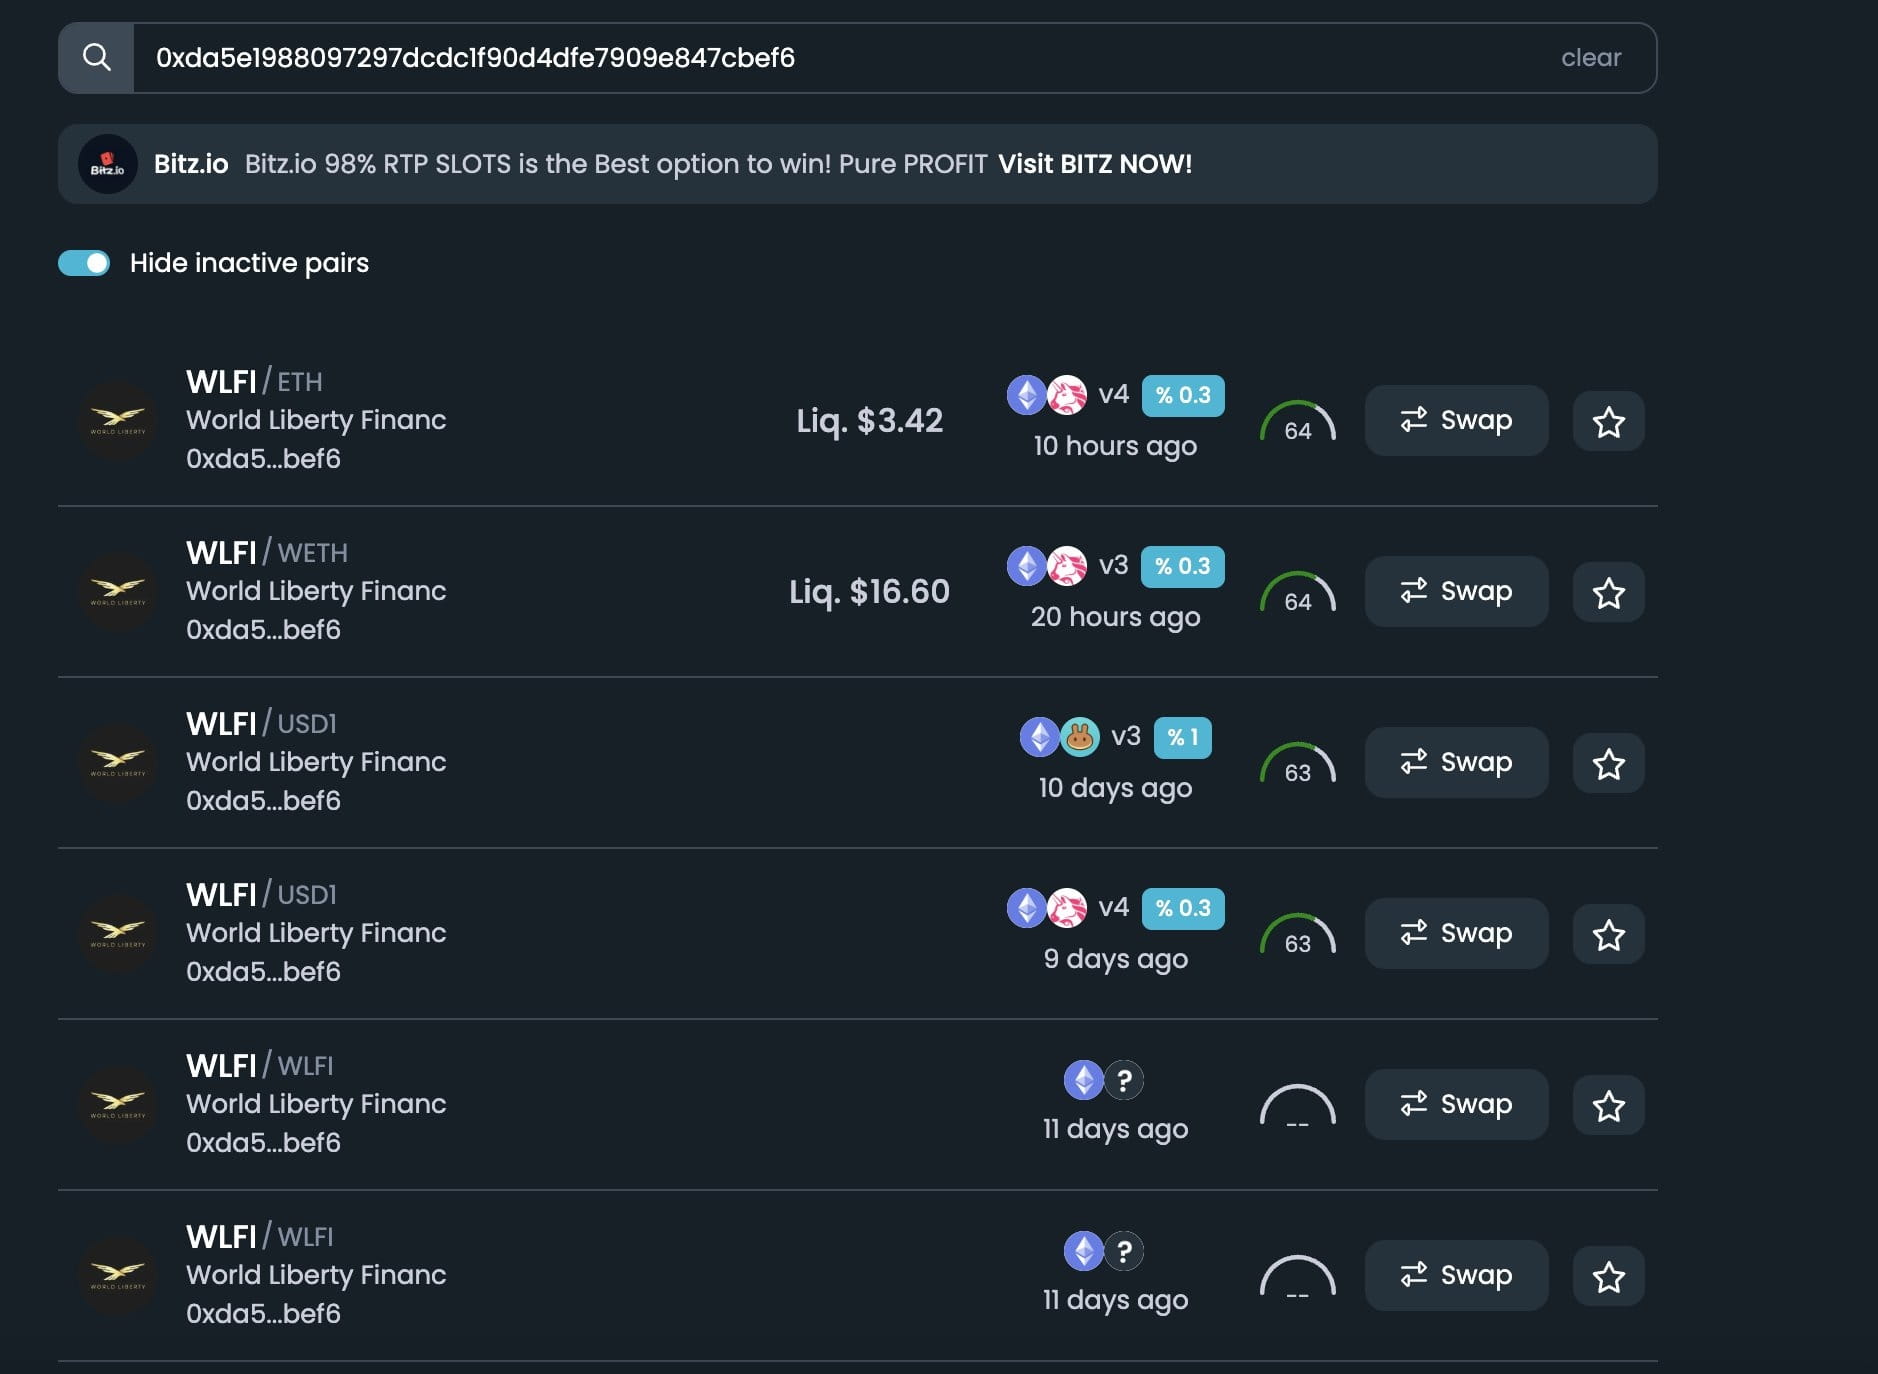Viewport: 1878px width, 1374px height.
Task: Click the Liq. $16.60 liquidity value
Action: tap(869, 591)
